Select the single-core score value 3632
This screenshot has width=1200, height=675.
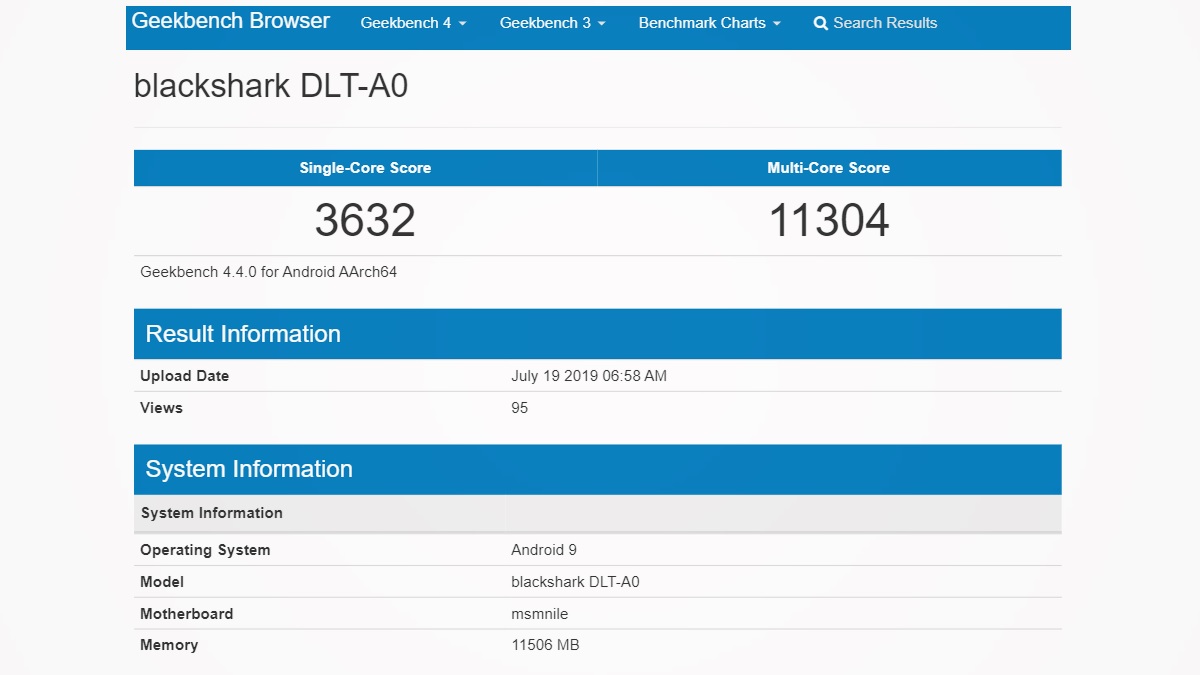pyautogui.click(x=365, y=220)
